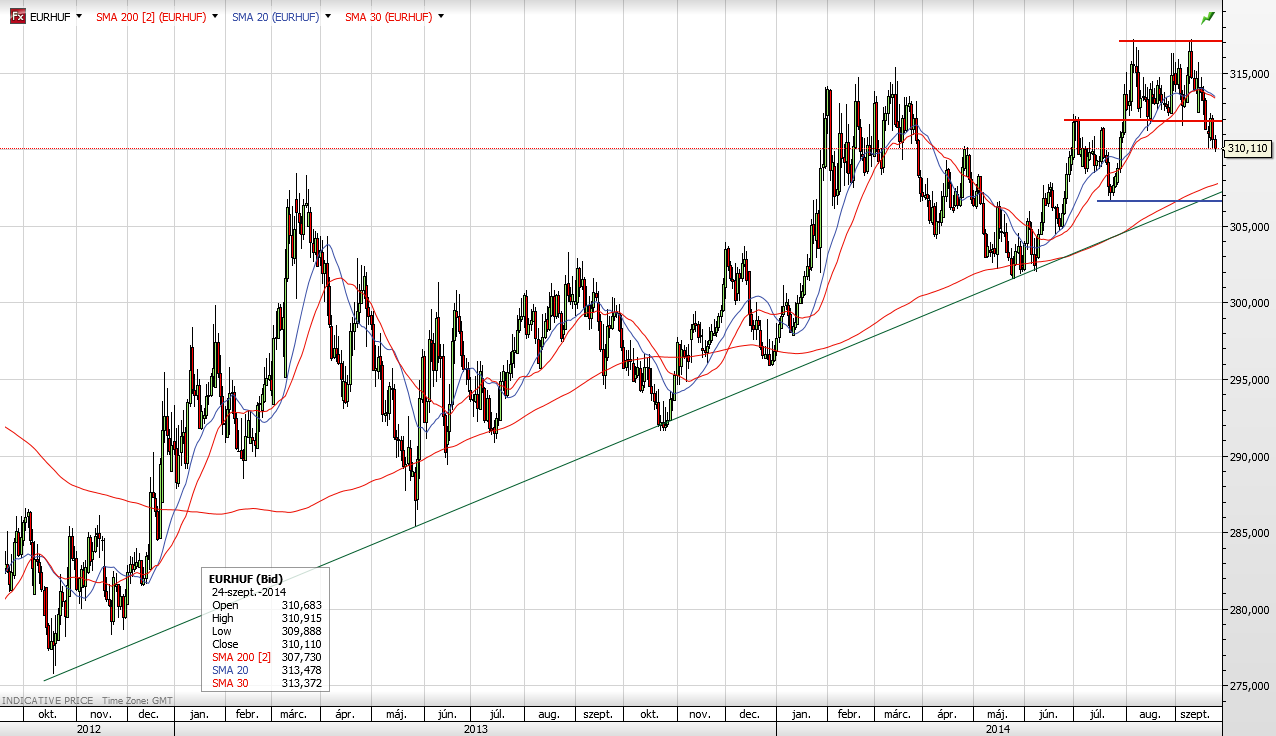Open the SMA 30 (EURHUF) dropdown arrow
The width and height of the screenshot is (1276, 736).
tap(441, 17)
